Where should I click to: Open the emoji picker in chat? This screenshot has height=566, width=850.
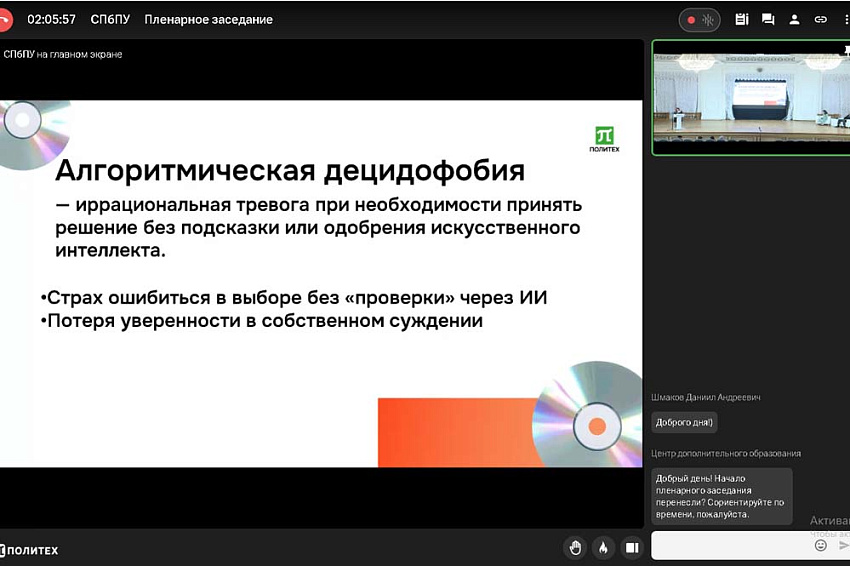[821, 545]
